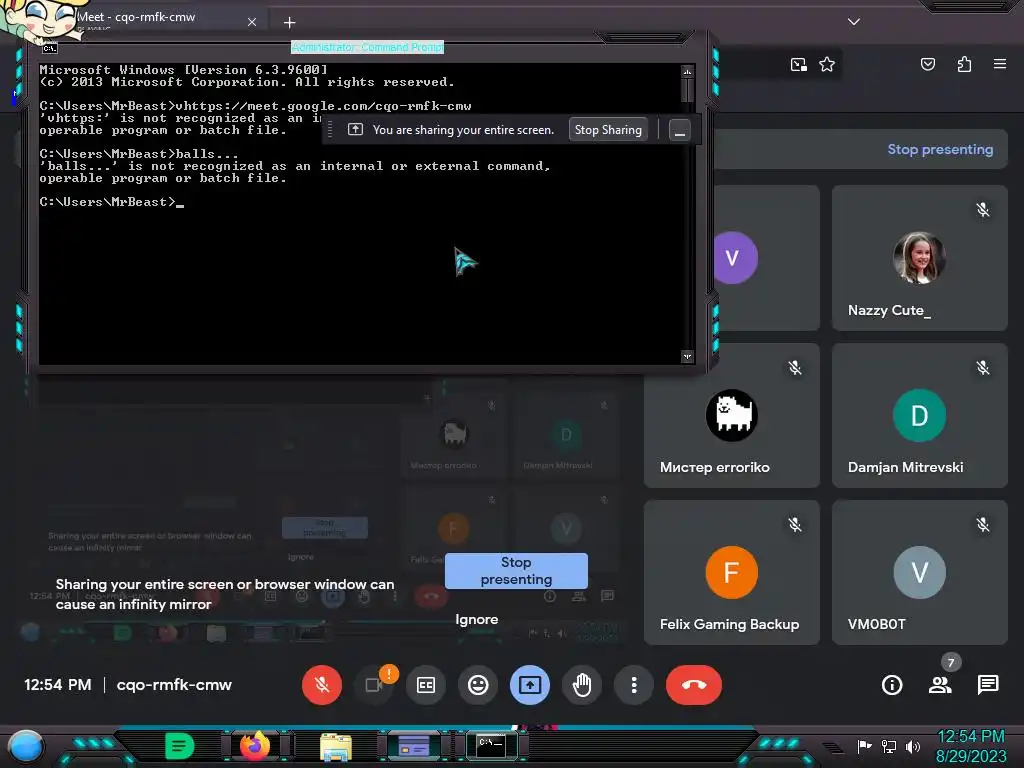This screenshot has height=768, width=1024.
Task: Raise hand in the meeting
Action: pyautogui.click(x=582, y=685)
